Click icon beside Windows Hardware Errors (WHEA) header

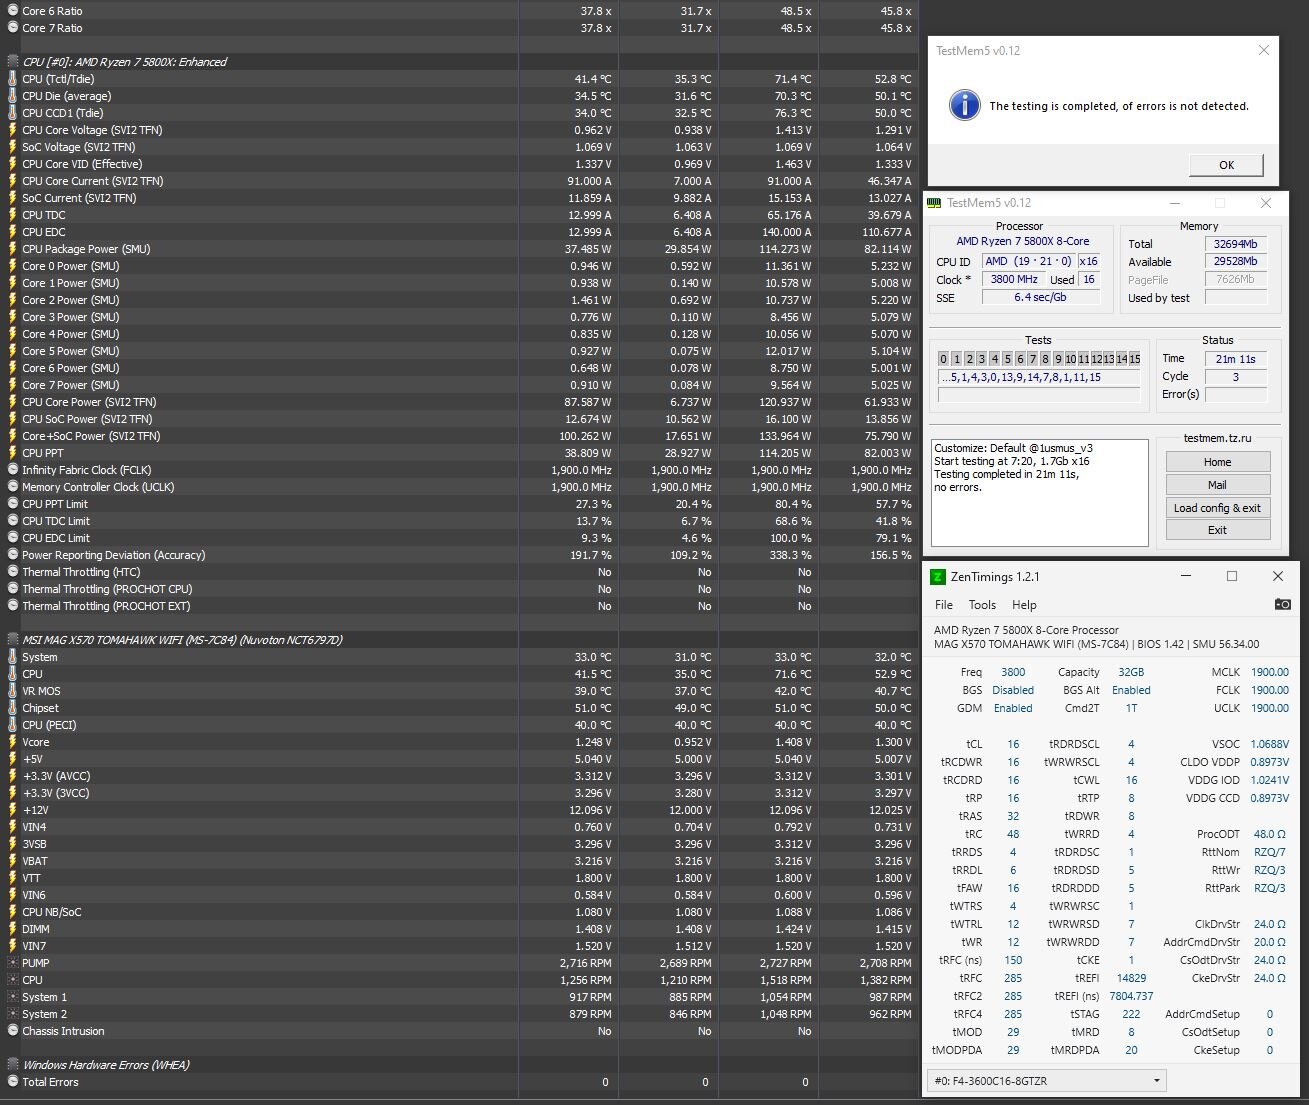pyautogui.click(x=12, y=1065)
